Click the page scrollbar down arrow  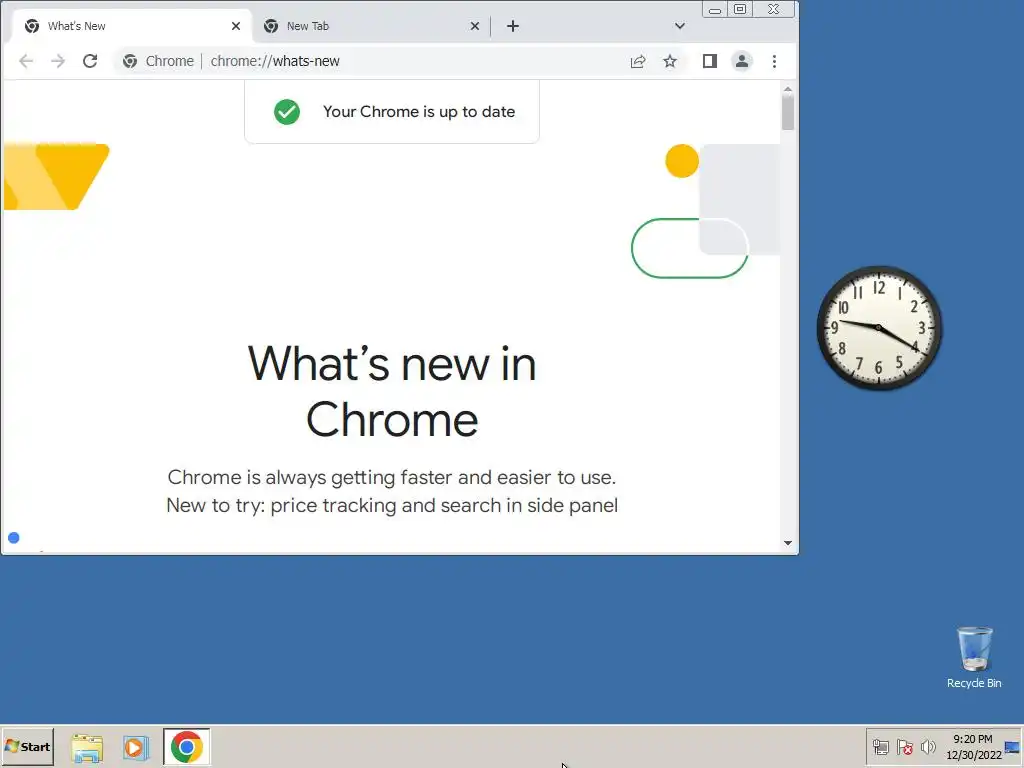coord(788,543)
